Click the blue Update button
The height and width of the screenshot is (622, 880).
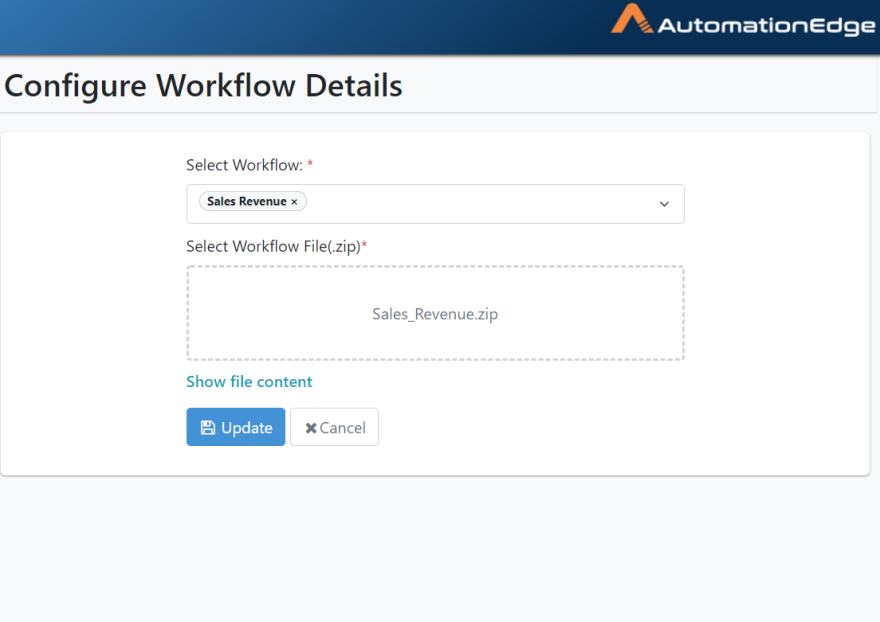click(236, 427)
